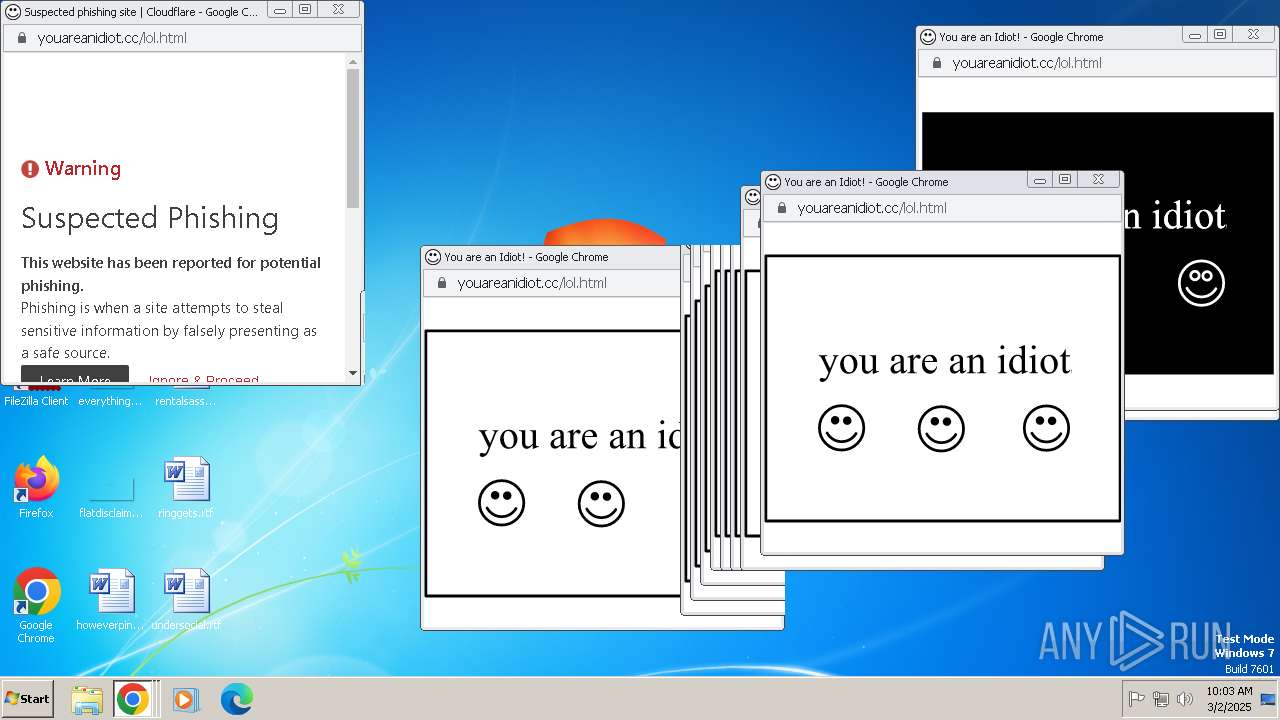Click scrollbar down arrow in phishing window
This screenshot has width=1280, height=720.
pos(353,373)
